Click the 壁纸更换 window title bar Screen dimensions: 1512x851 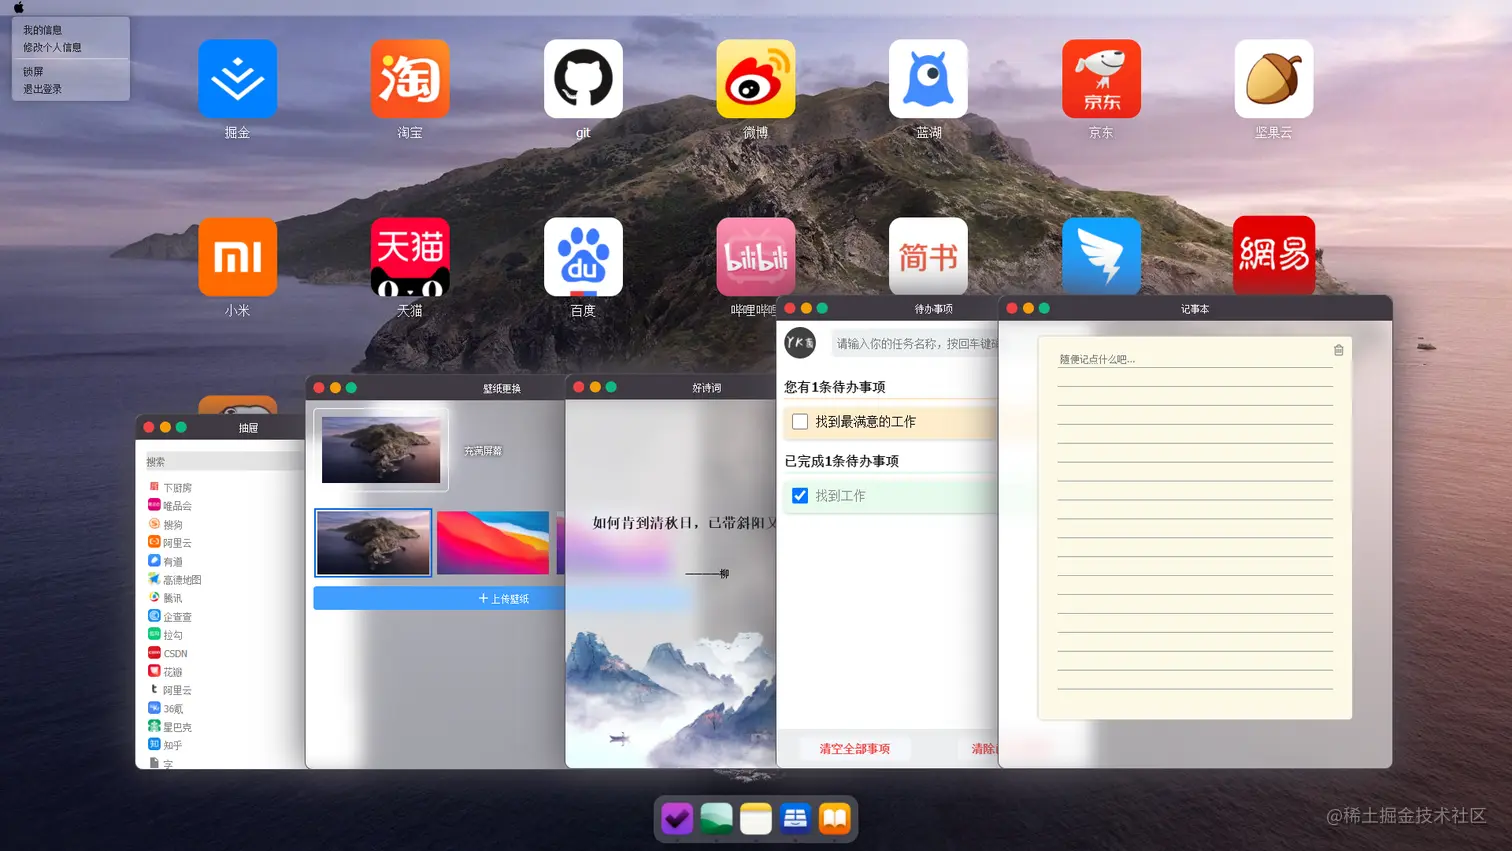pyautogui.click(x=436, y=388)
